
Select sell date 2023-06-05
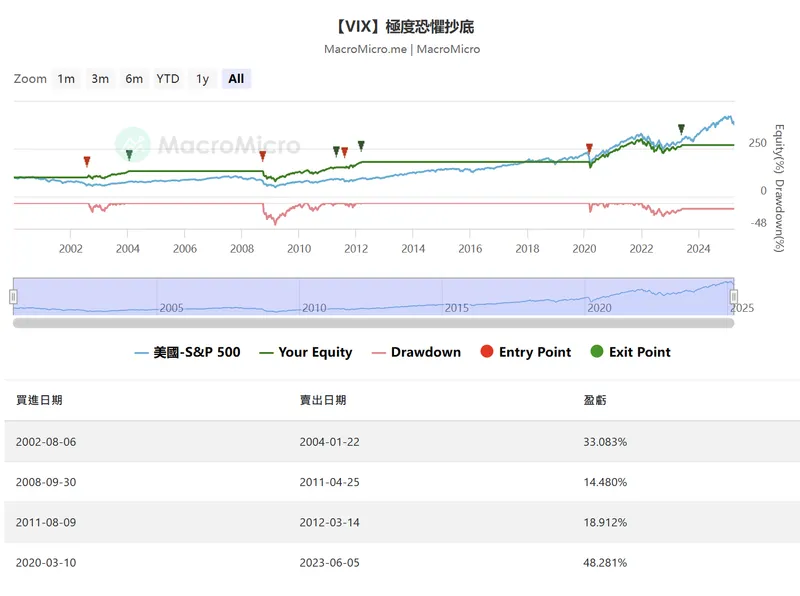[x=330, y=563]
